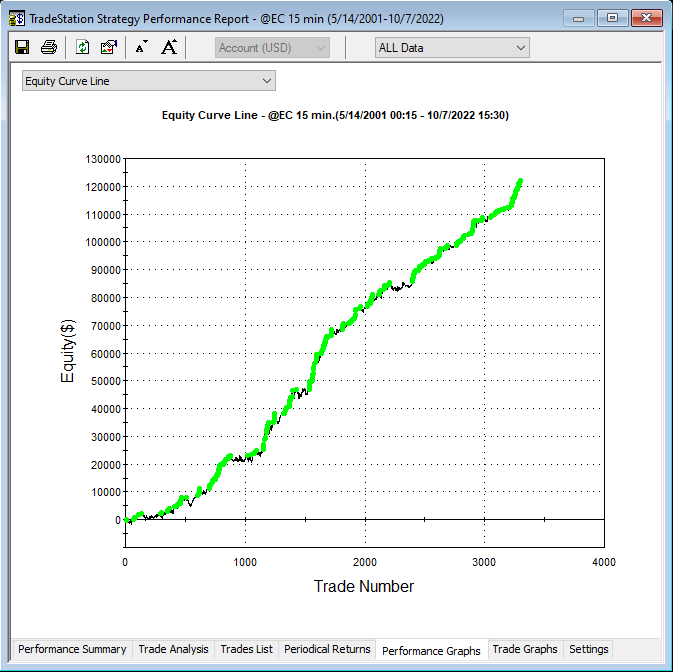673x672 pixels.
Task: Decrease font size with small A icon
Action: (141, 47)
